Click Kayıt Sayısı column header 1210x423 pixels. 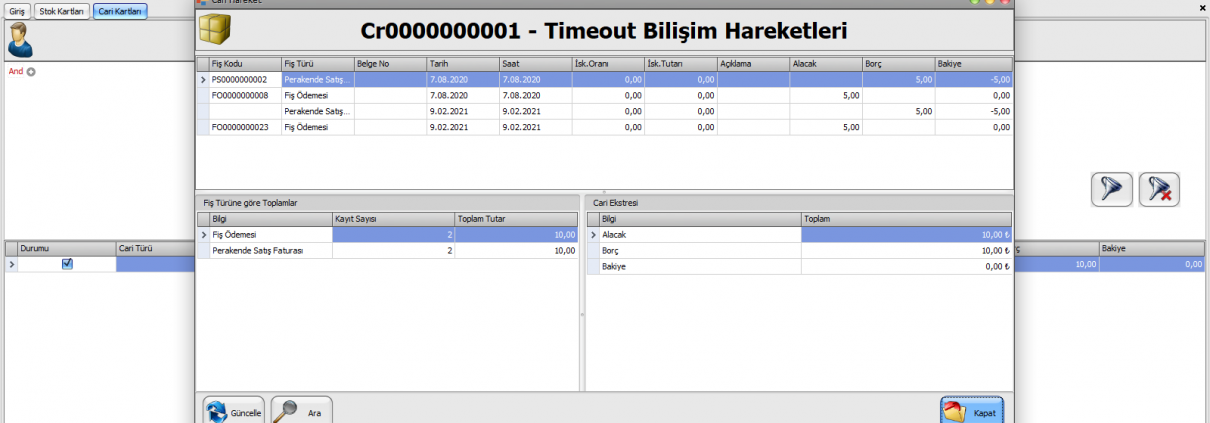click(393, 219)
